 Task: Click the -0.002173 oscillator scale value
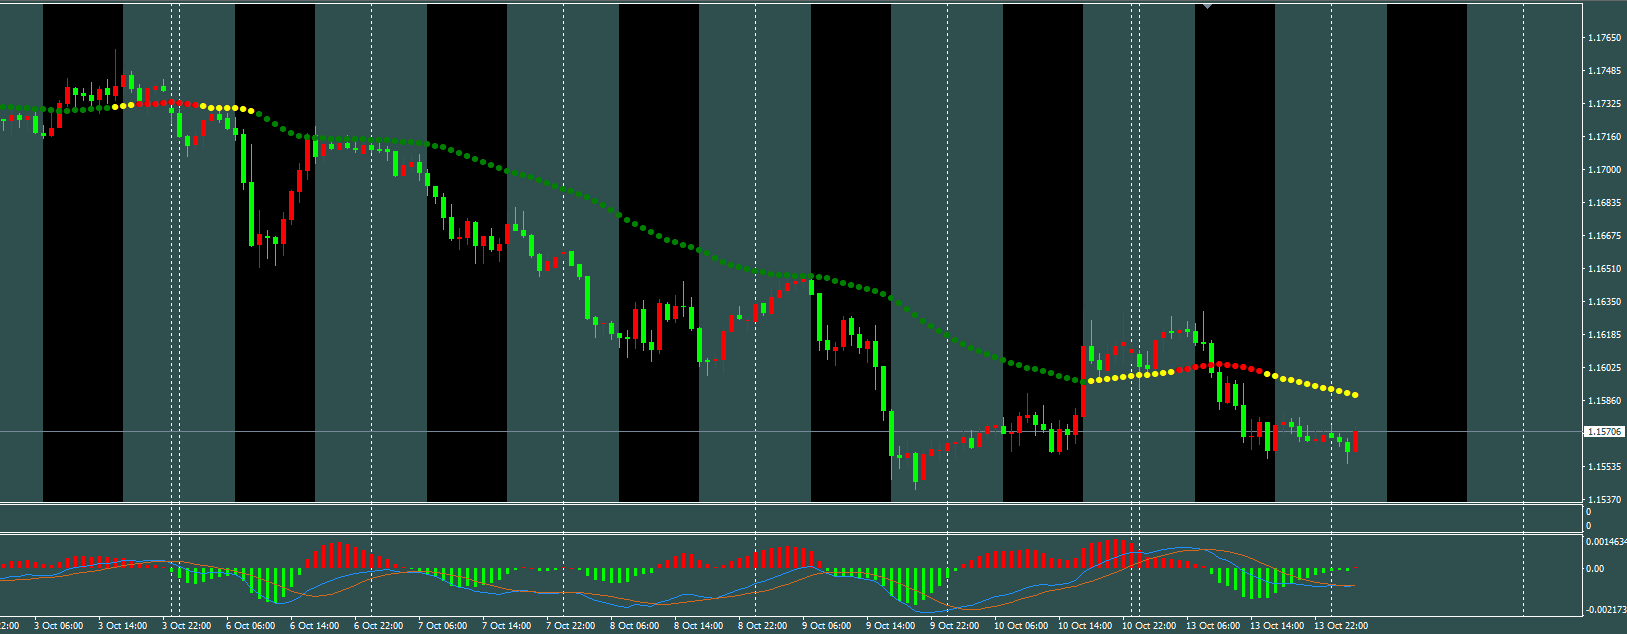(1604, 609)
